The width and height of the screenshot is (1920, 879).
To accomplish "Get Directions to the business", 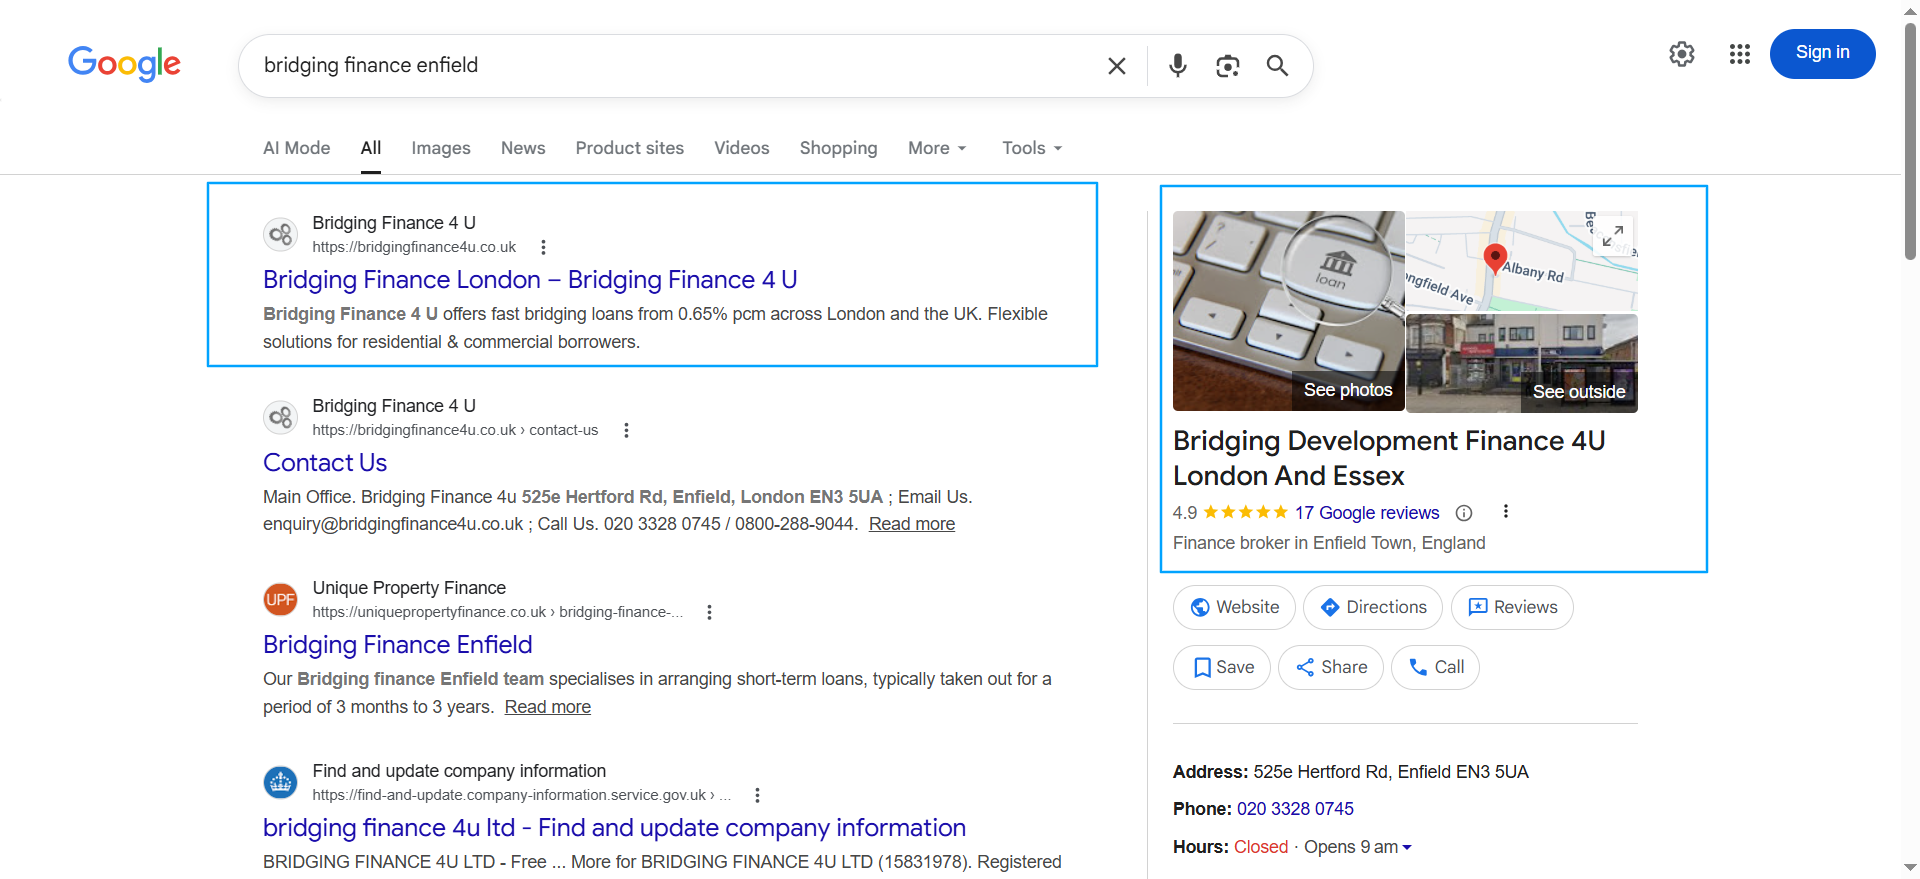I will pos(1372,607).
